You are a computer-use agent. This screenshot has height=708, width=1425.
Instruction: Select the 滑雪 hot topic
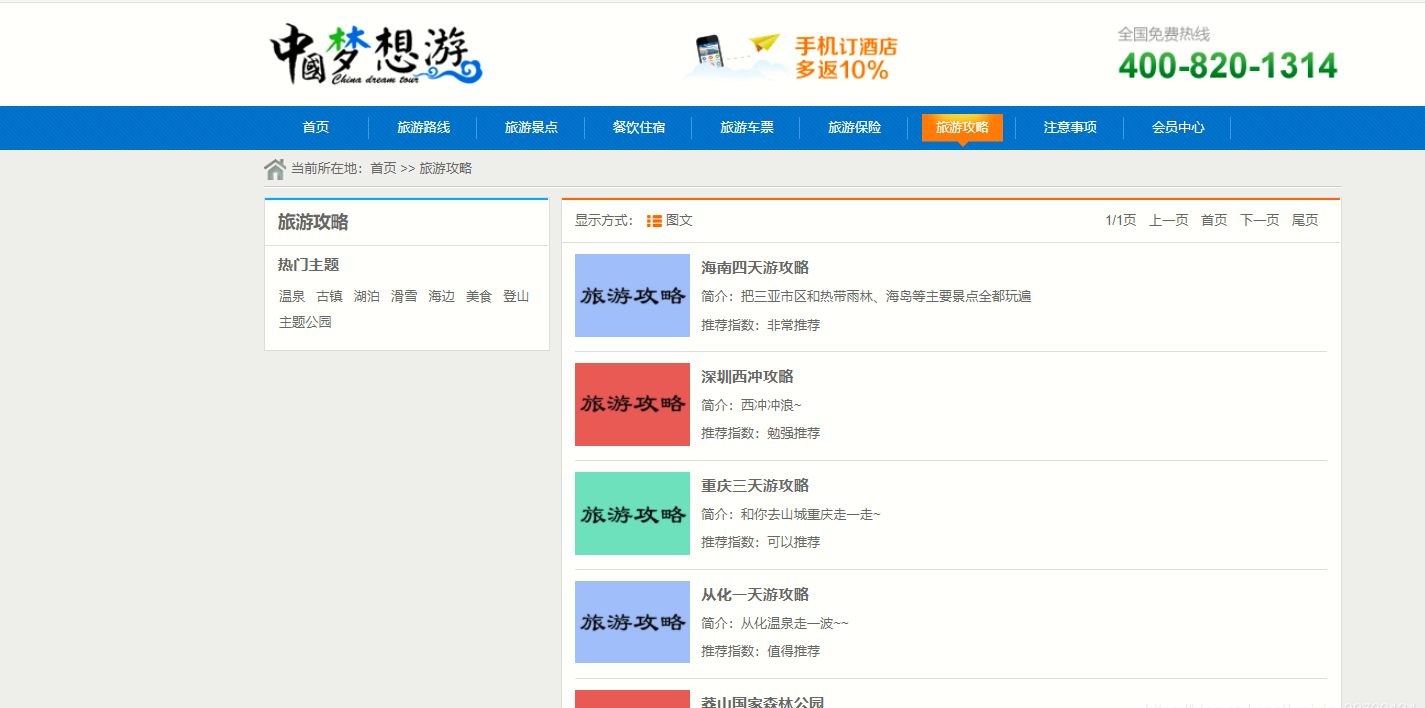(404, 297)
